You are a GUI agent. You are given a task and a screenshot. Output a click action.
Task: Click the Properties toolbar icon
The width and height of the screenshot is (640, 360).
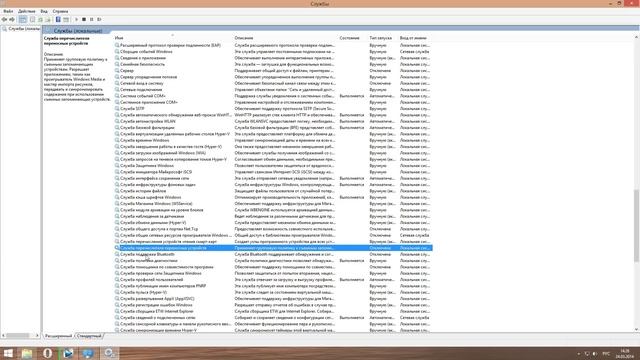32,19
